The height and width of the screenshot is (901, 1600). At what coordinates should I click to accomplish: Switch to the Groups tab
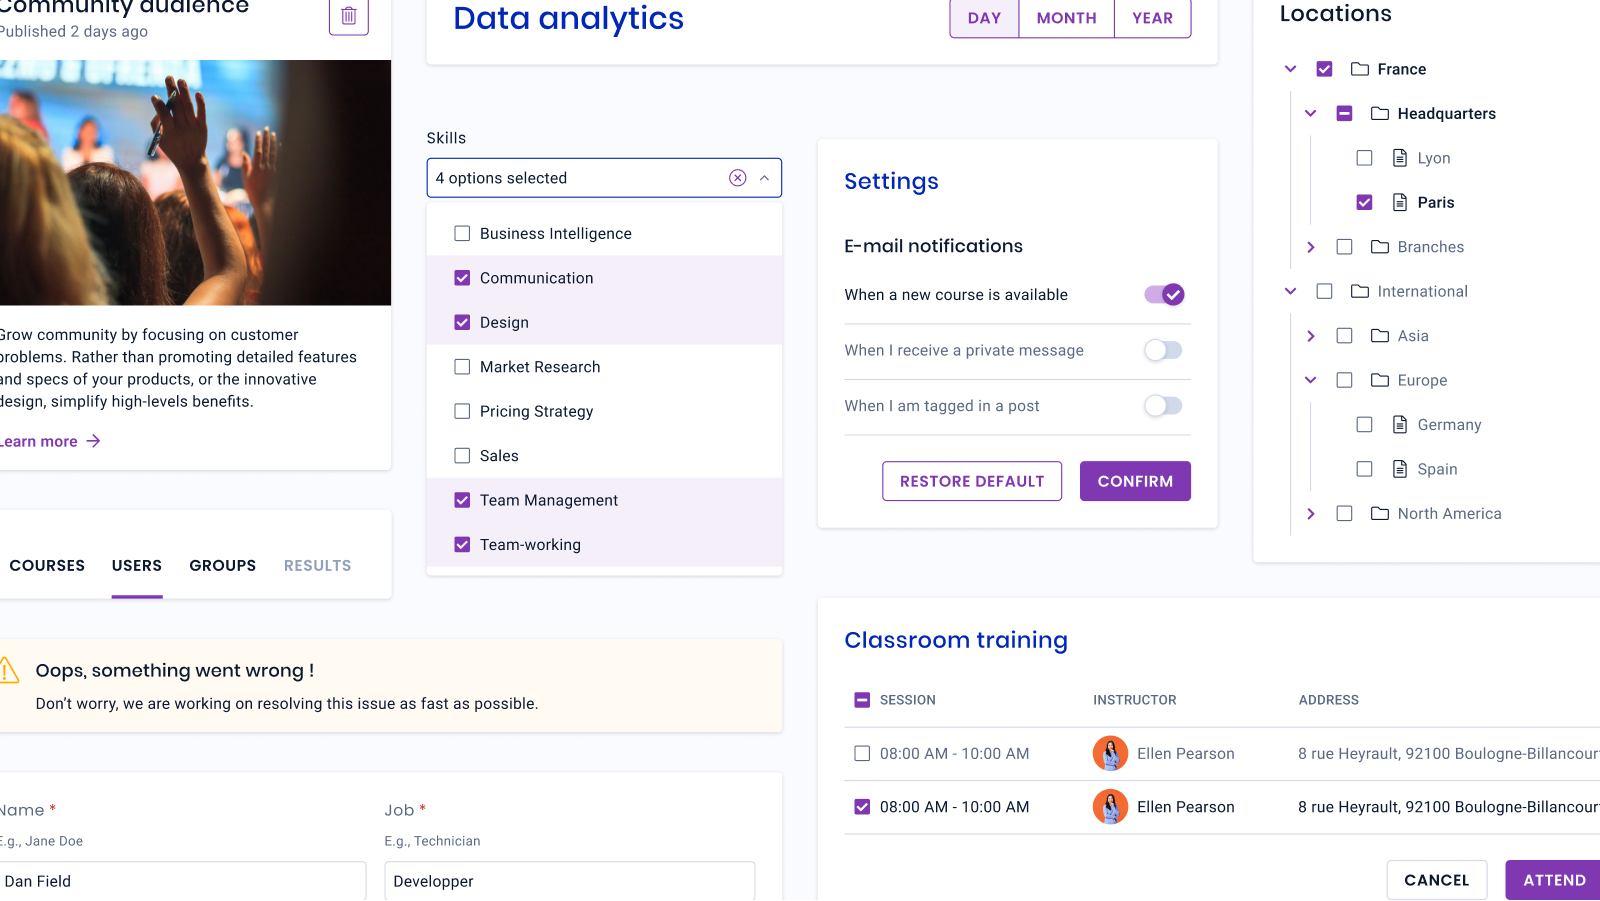point(223,566)
